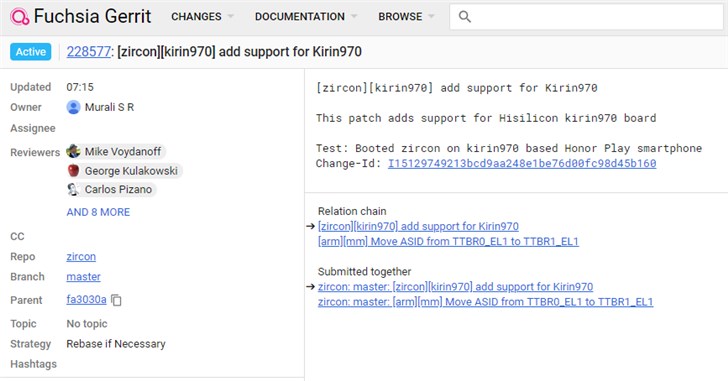728x381 pixels.
Task: Open change number 228577 link
Action: pyautogui.click(x=88, y=52)
